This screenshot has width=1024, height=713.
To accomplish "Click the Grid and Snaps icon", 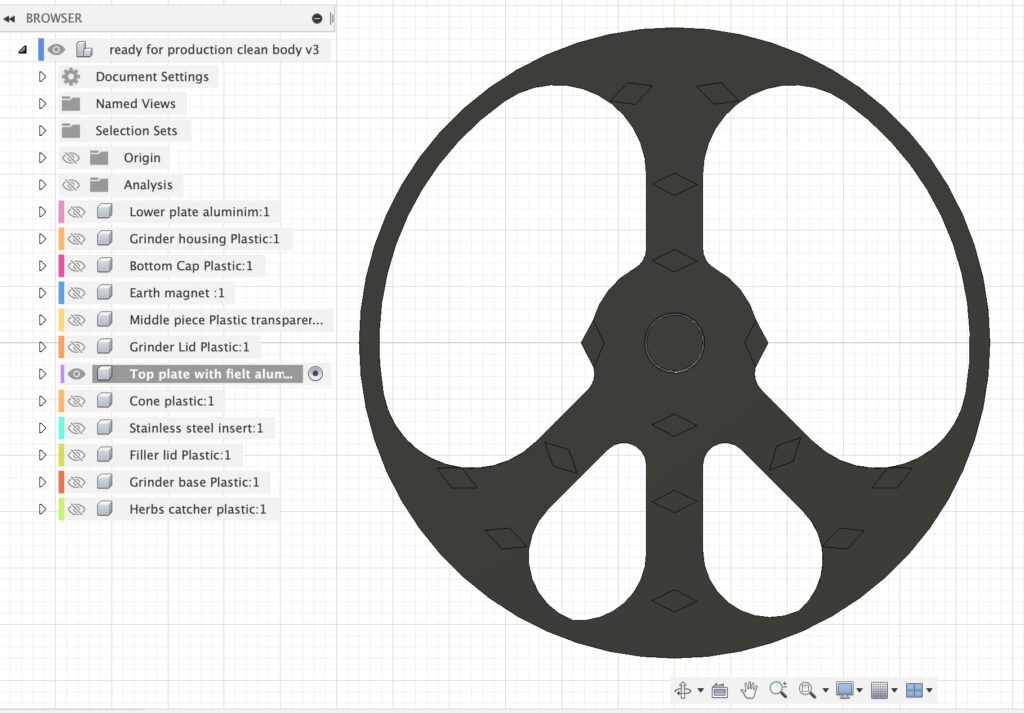I will 879,690.
